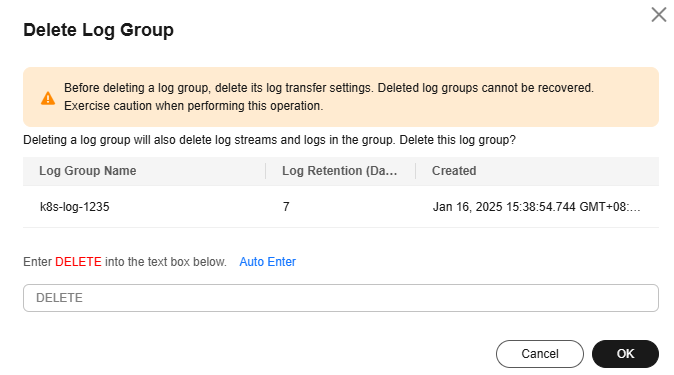Select the Log Group Name column header

point(88,171)
